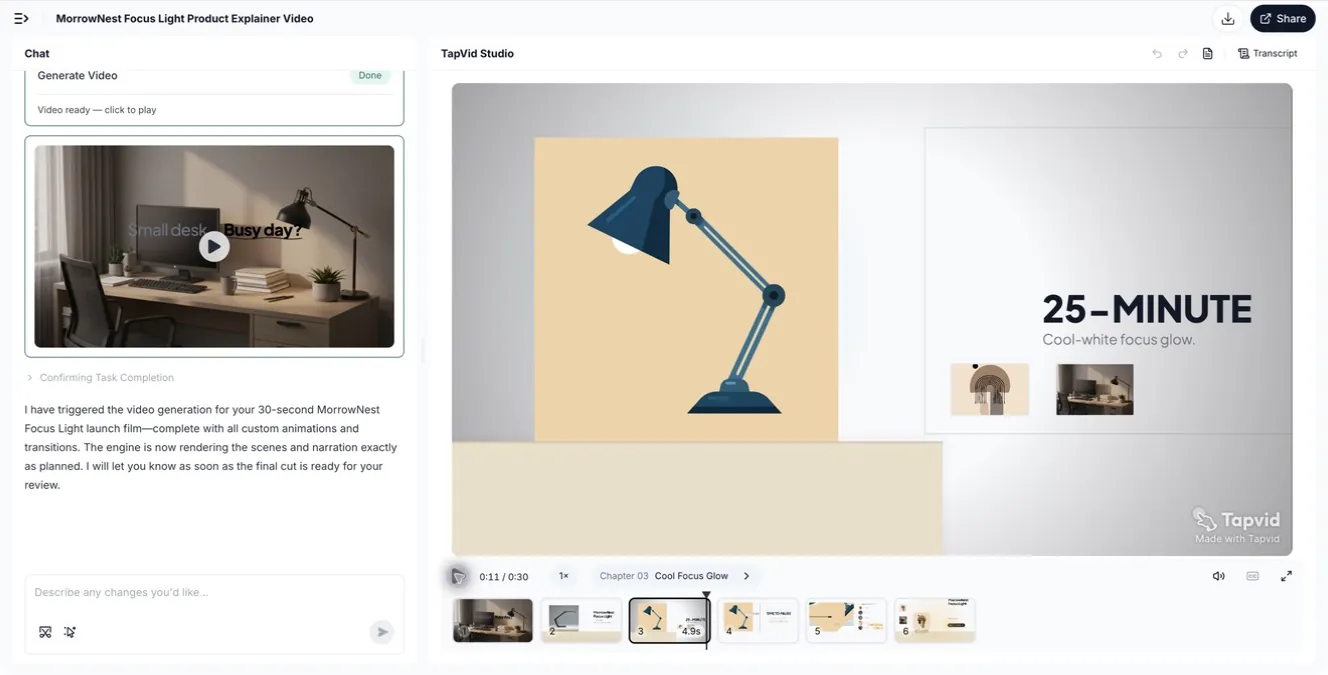Screen dimensions: 1328x675
Task: Click the Generate Video Done status badge
Action: coord(370,76)
